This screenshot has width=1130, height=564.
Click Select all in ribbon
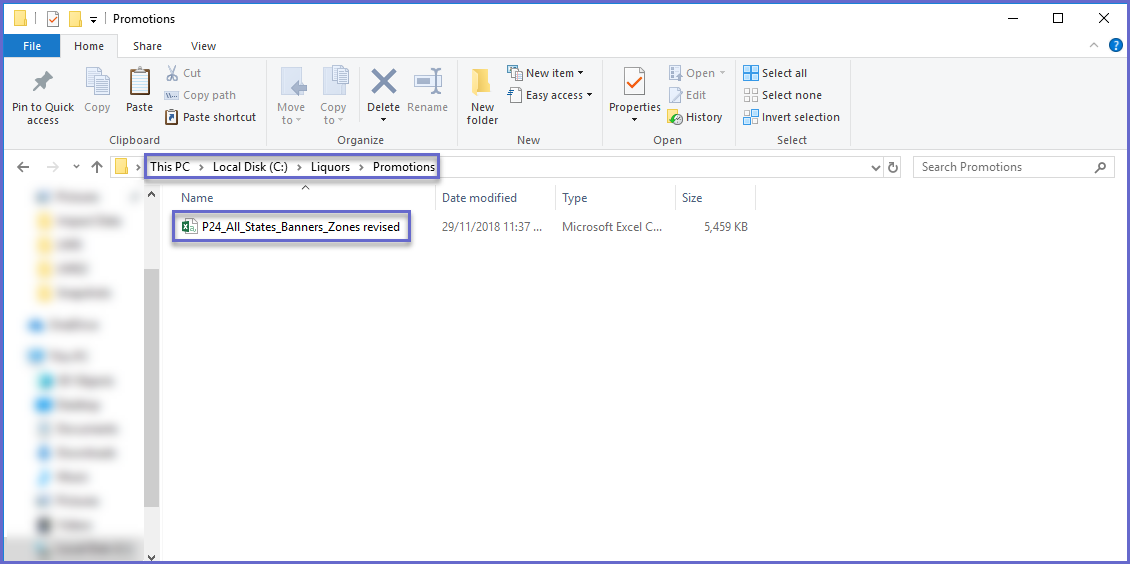[x=751, y=73]
